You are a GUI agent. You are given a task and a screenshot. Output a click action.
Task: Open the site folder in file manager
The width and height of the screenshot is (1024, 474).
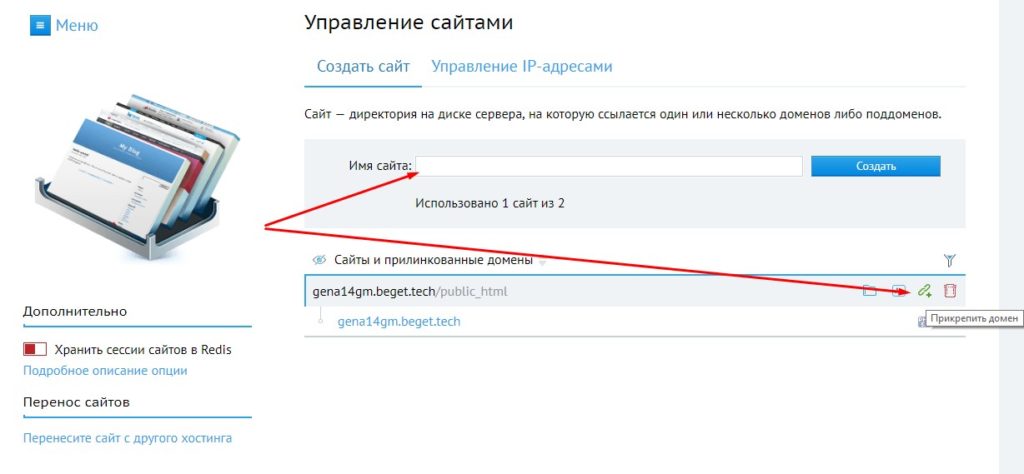870,291
